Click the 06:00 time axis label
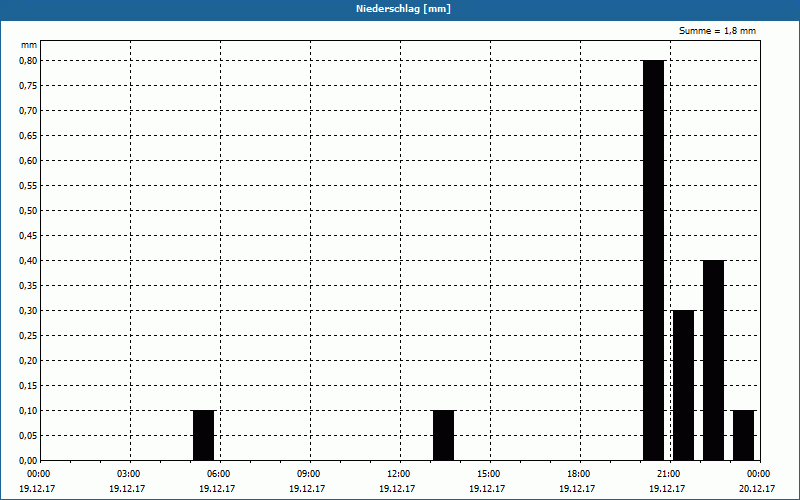The width and height of the screenshot is (800, 500). (218, 474)
